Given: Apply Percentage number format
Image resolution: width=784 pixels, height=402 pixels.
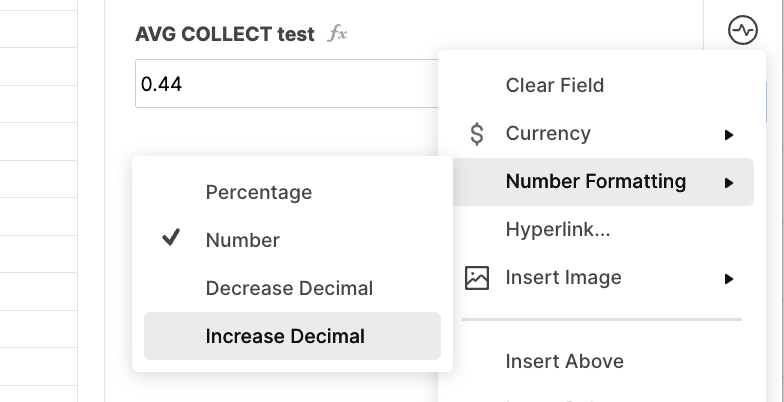Looking at the screenshot, I should tap(258, 192).
